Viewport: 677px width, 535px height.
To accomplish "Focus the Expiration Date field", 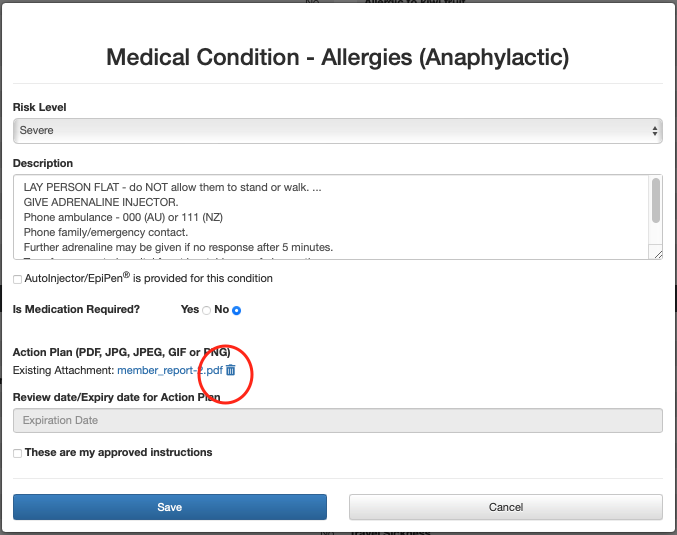I will (337, 420).
